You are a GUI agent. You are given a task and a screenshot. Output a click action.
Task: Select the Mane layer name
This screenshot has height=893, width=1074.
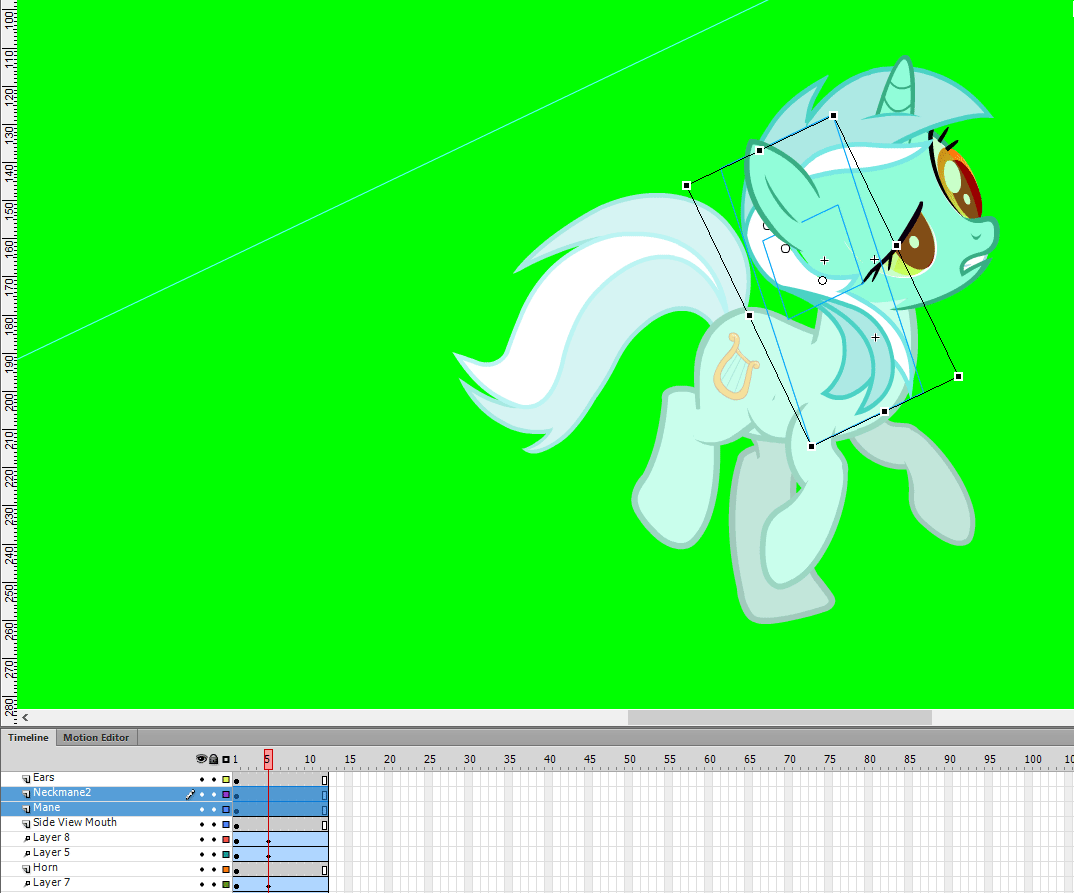click(x=47, y=808)
